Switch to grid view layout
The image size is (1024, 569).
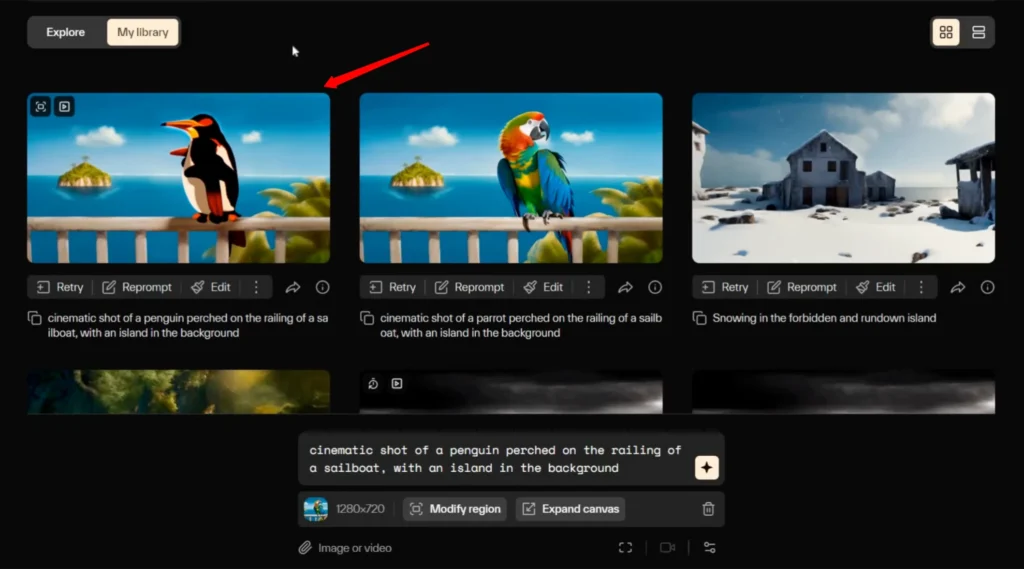tap(946, 32)
